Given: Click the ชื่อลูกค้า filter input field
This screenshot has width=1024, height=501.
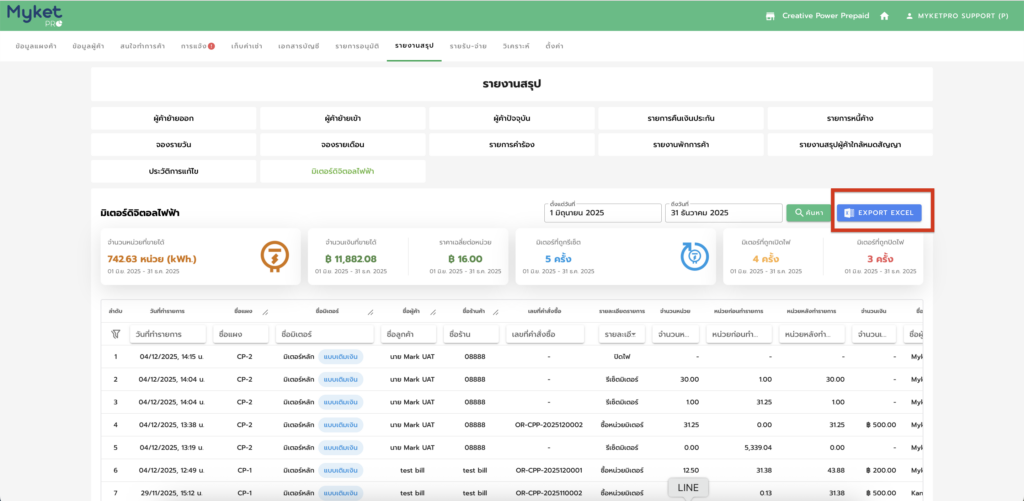Looking at the screenshot, I should click(408, 333).
